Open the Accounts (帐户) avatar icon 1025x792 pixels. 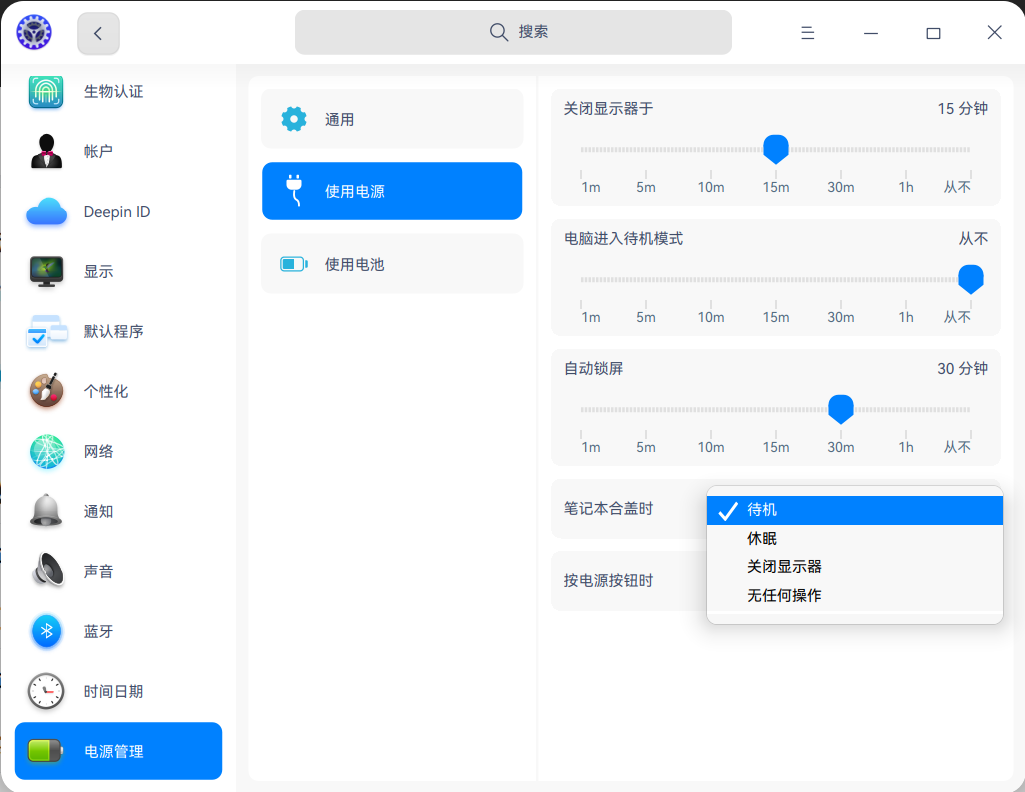[x=46, y=152]
